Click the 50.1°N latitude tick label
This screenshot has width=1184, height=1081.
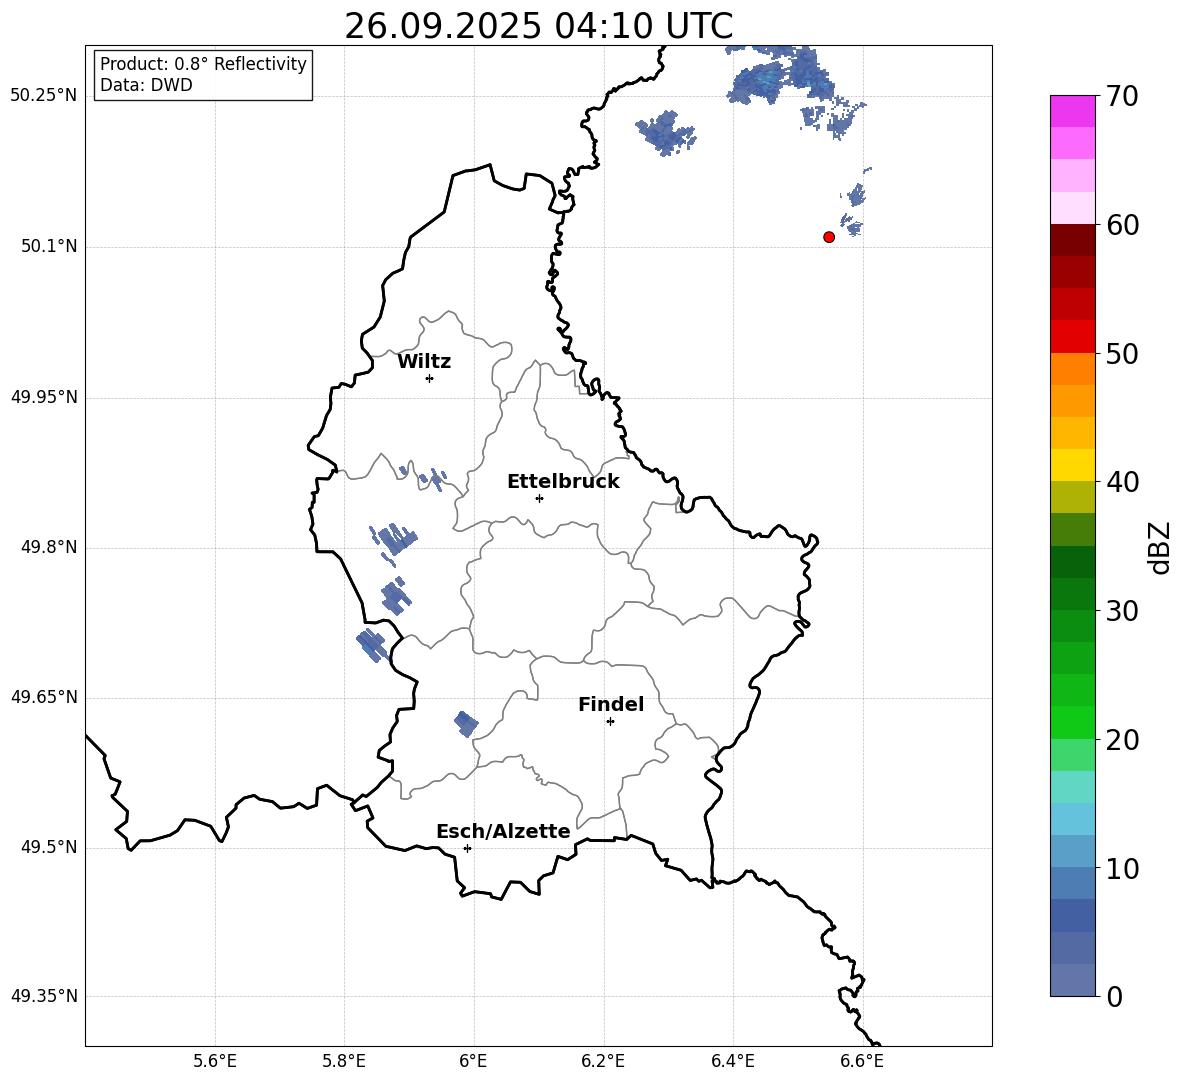(49, 247)
